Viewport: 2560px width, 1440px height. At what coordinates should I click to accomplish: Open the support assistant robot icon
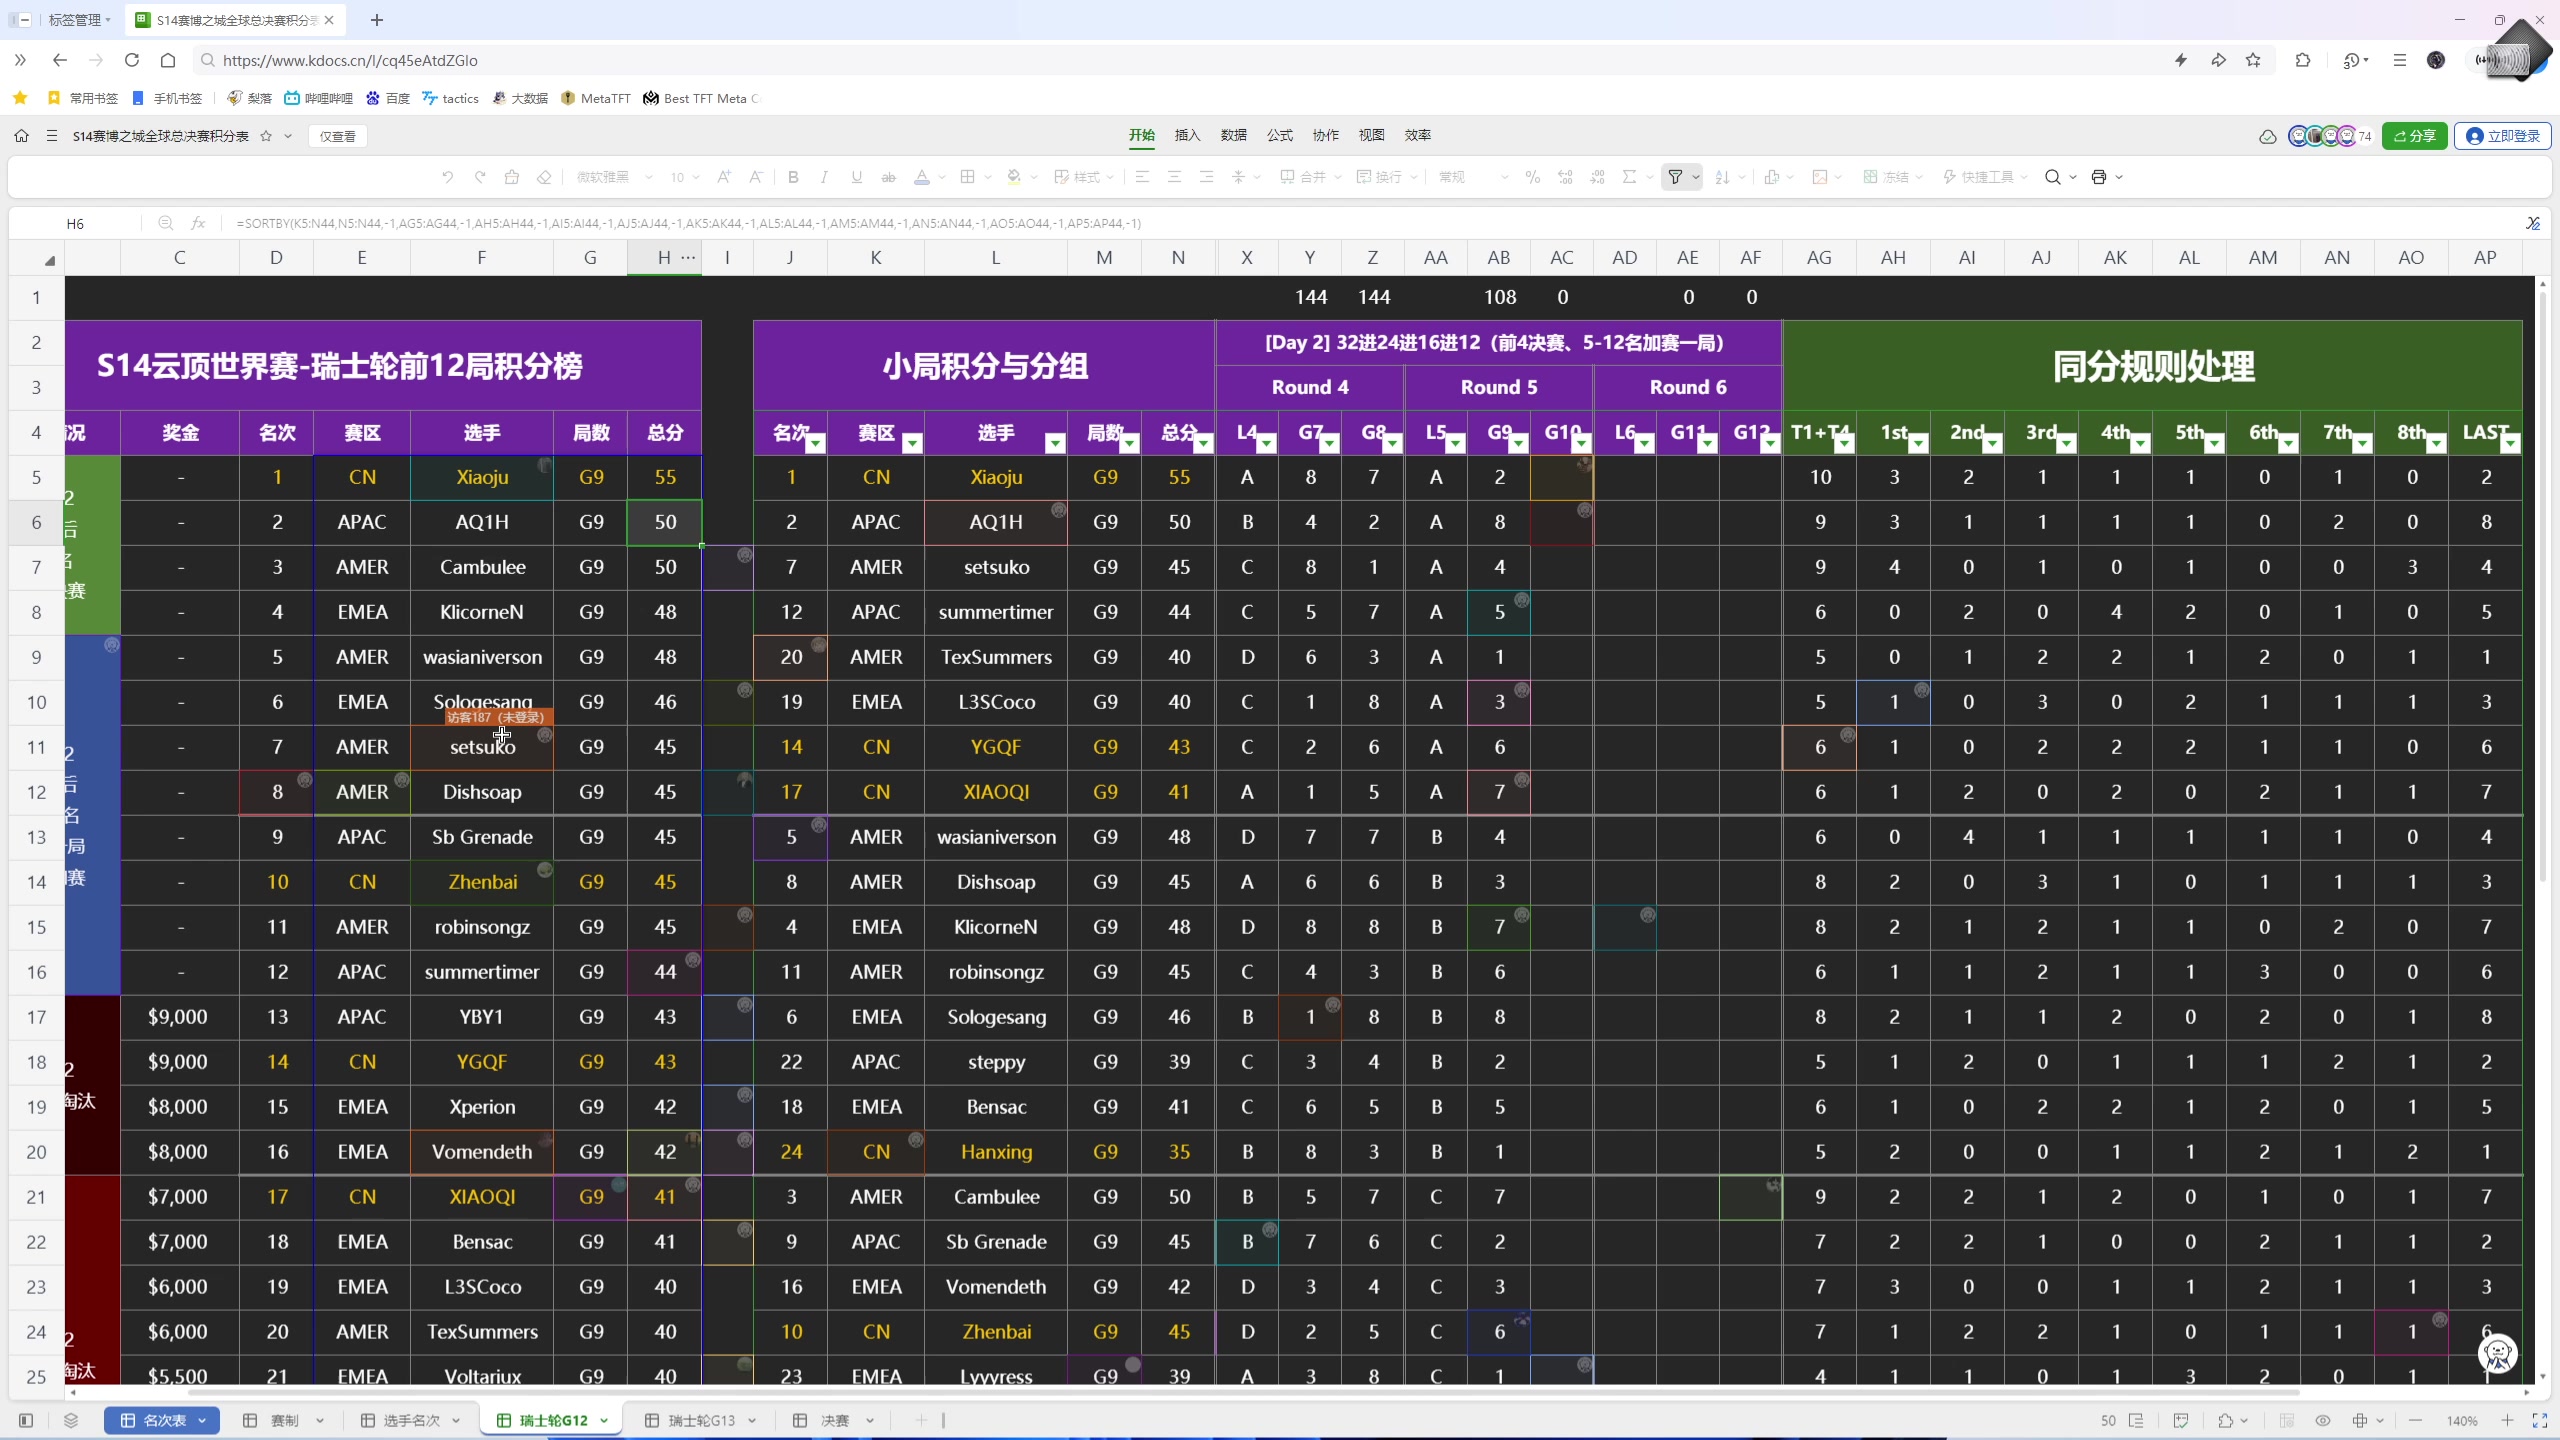[2498, 1353]
